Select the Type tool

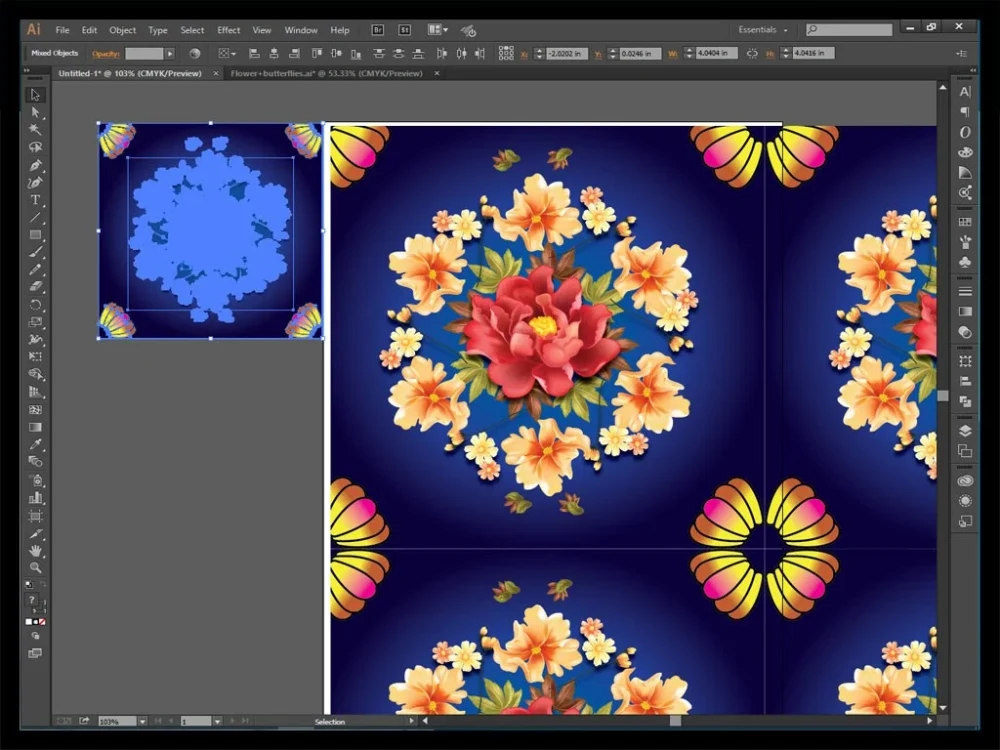35,200
